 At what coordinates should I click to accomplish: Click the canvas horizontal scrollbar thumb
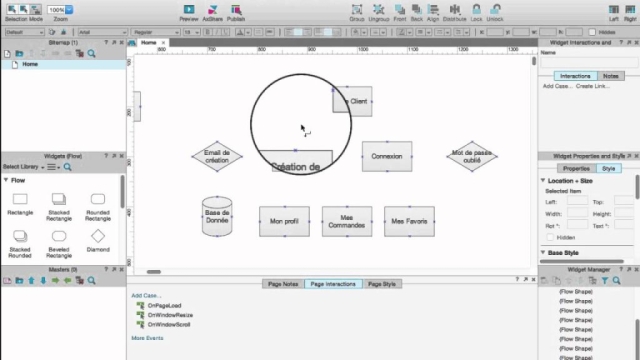(x=153, y=272)
